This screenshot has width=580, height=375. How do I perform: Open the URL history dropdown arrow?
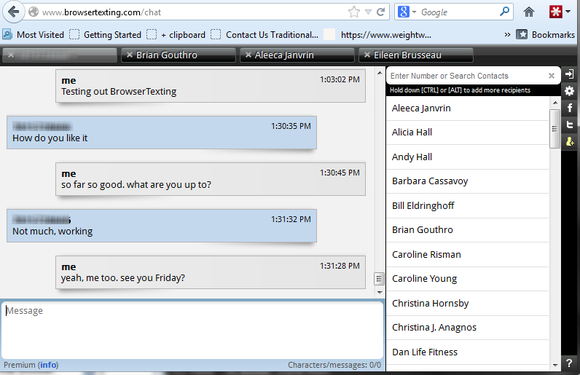368,12
